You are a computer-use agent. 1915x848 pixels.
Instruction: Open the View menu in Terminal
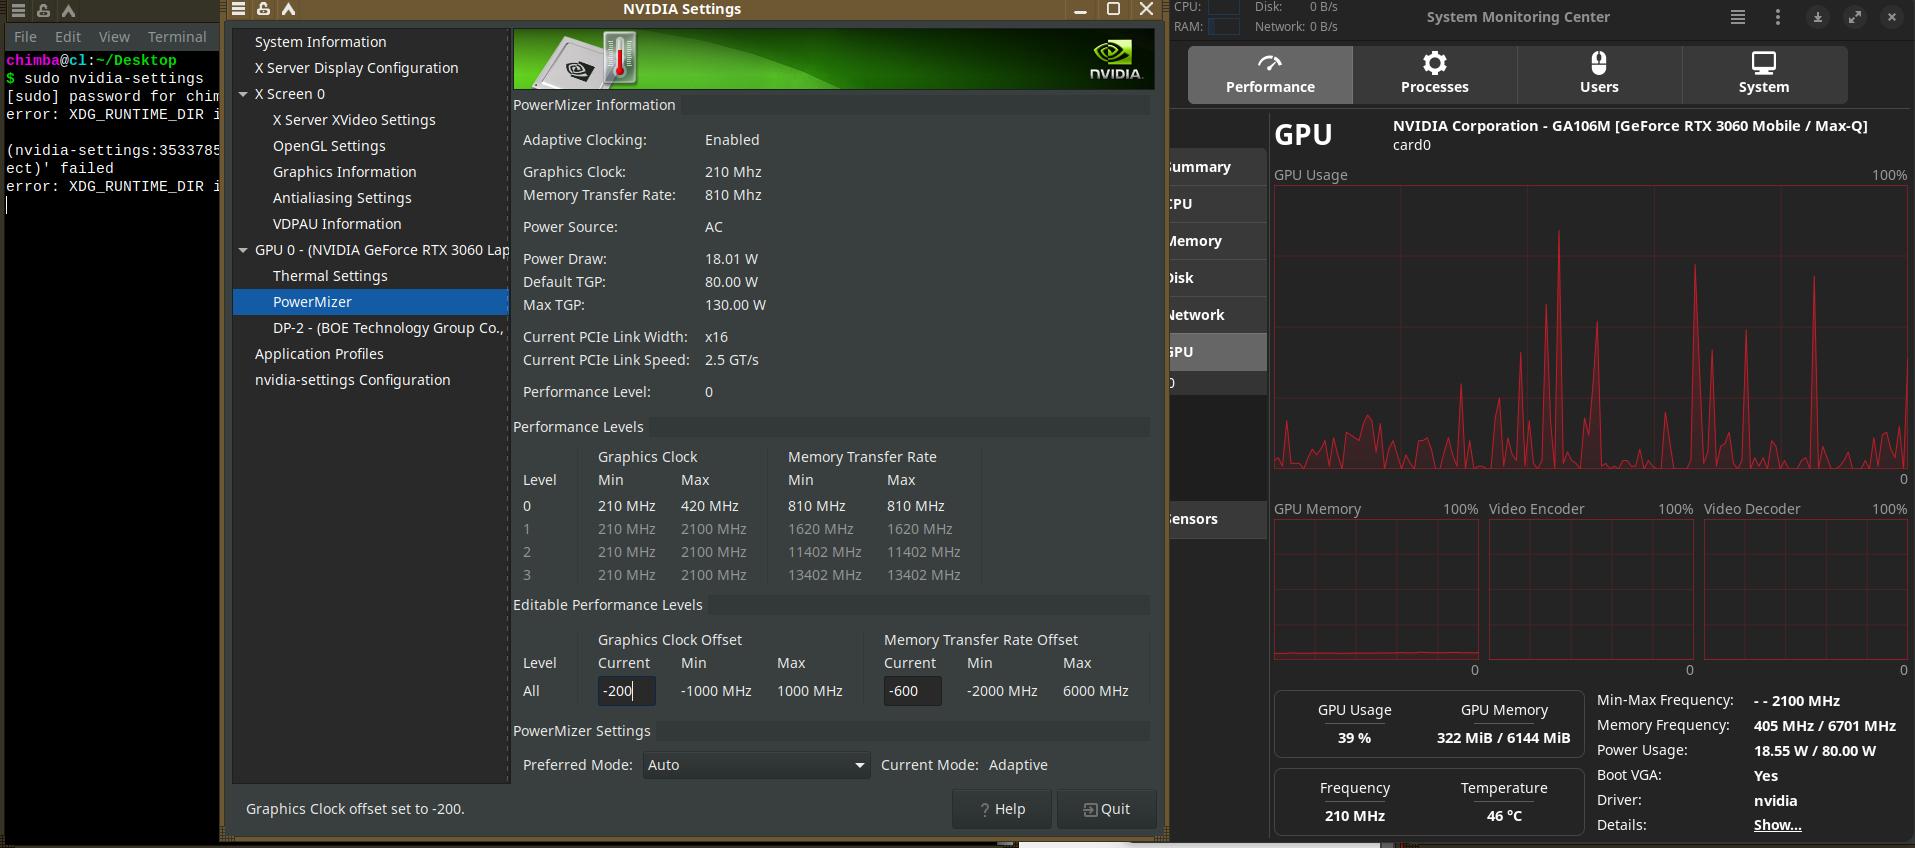114,37
